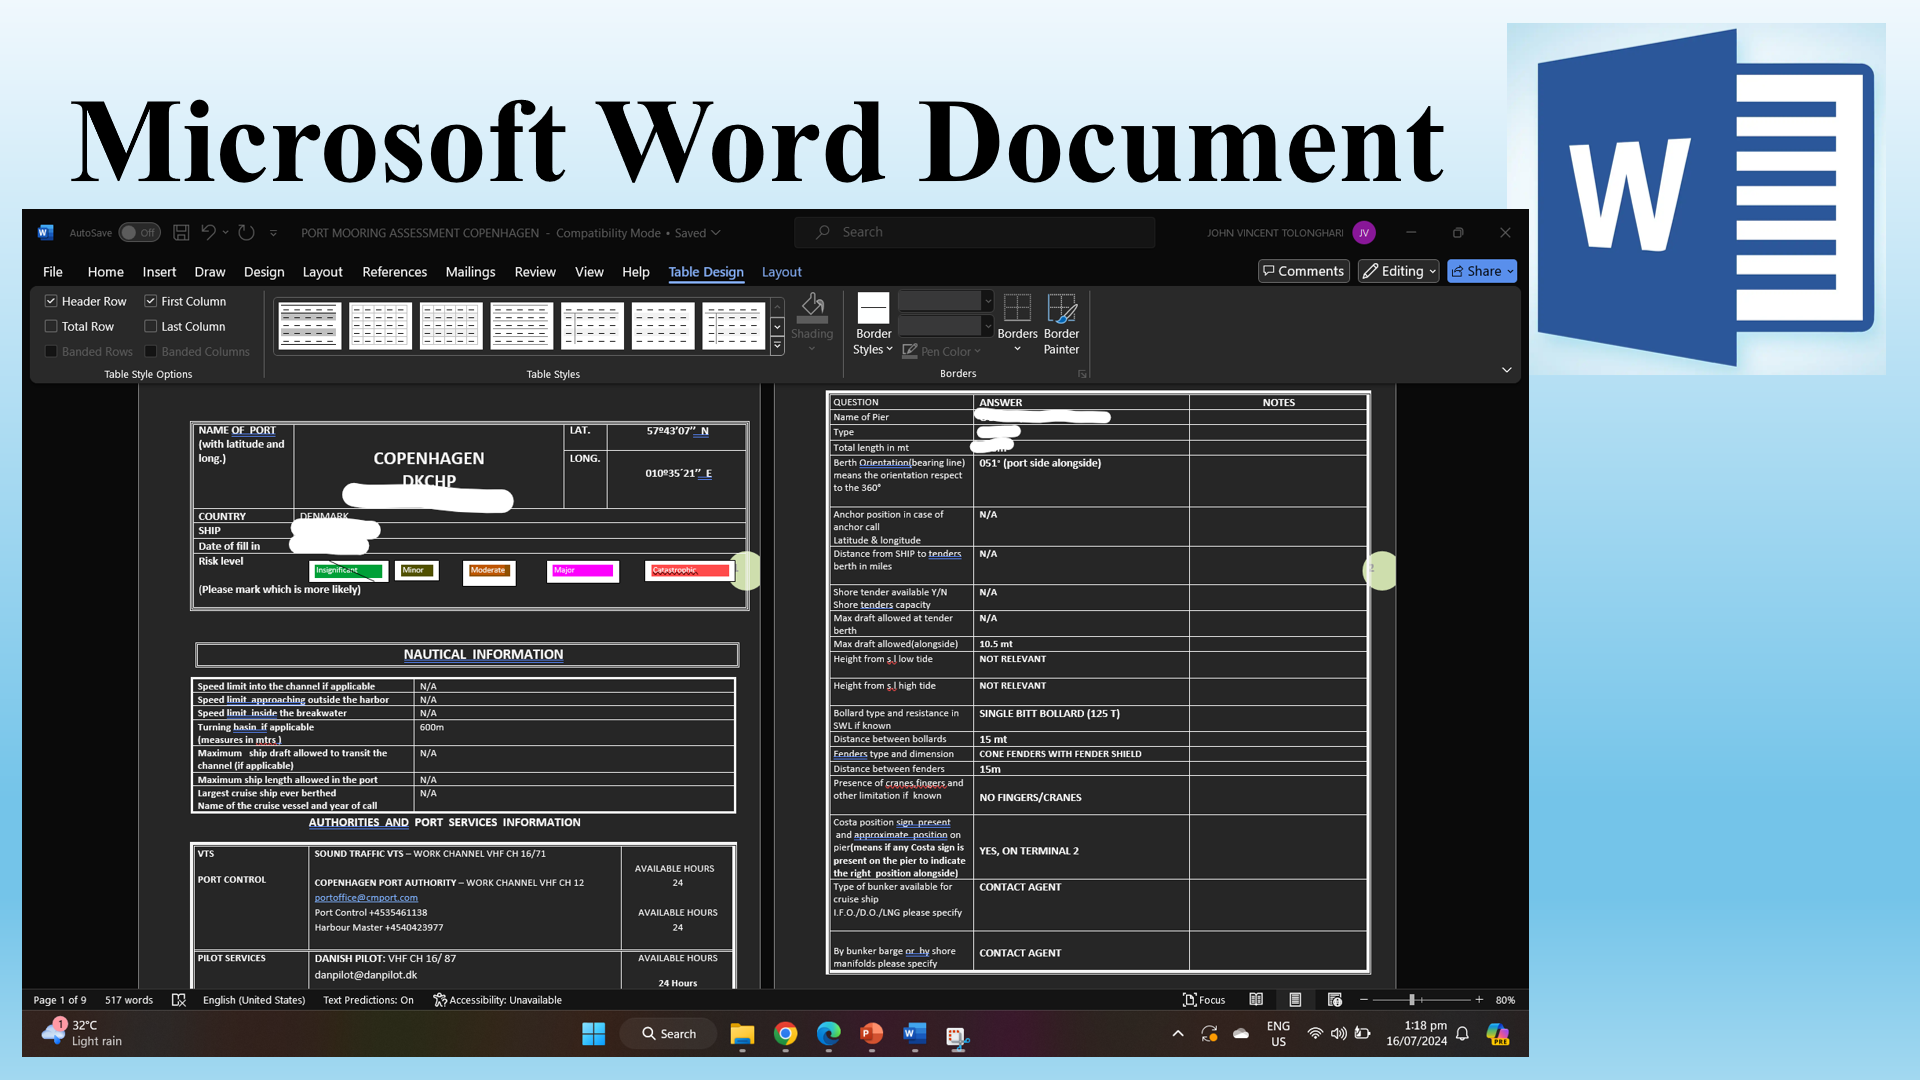Click the Focus mode icon
Screen dimensions: 1920x1080
[1190, 999]
